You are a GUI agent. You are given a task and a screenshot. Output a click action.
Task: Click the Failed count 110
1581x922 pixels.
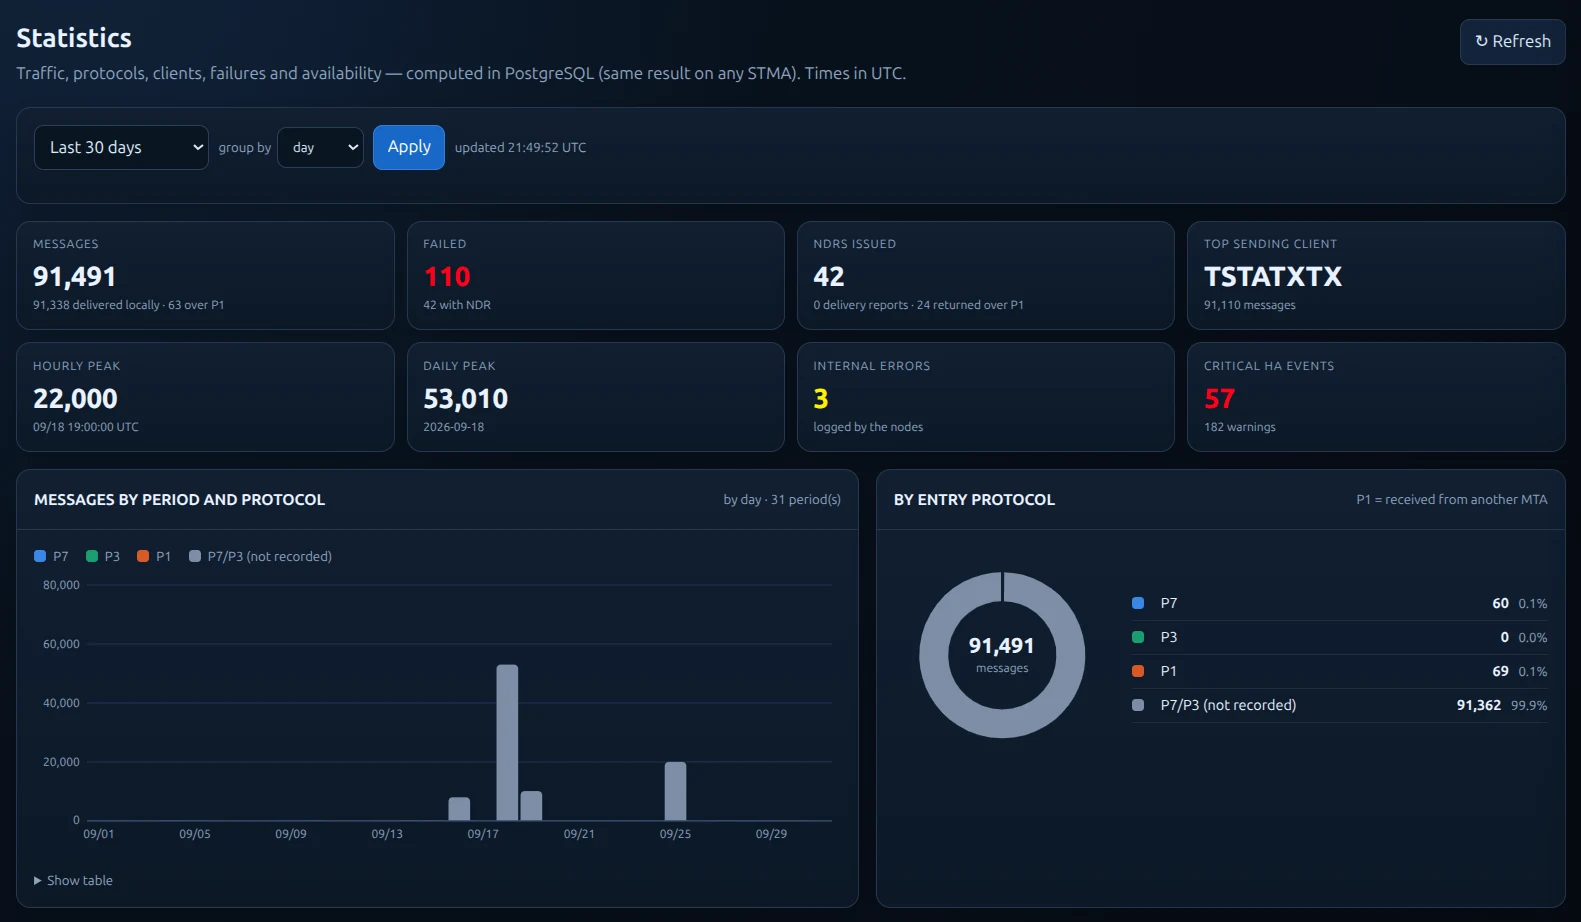click(x=447, y=277)
